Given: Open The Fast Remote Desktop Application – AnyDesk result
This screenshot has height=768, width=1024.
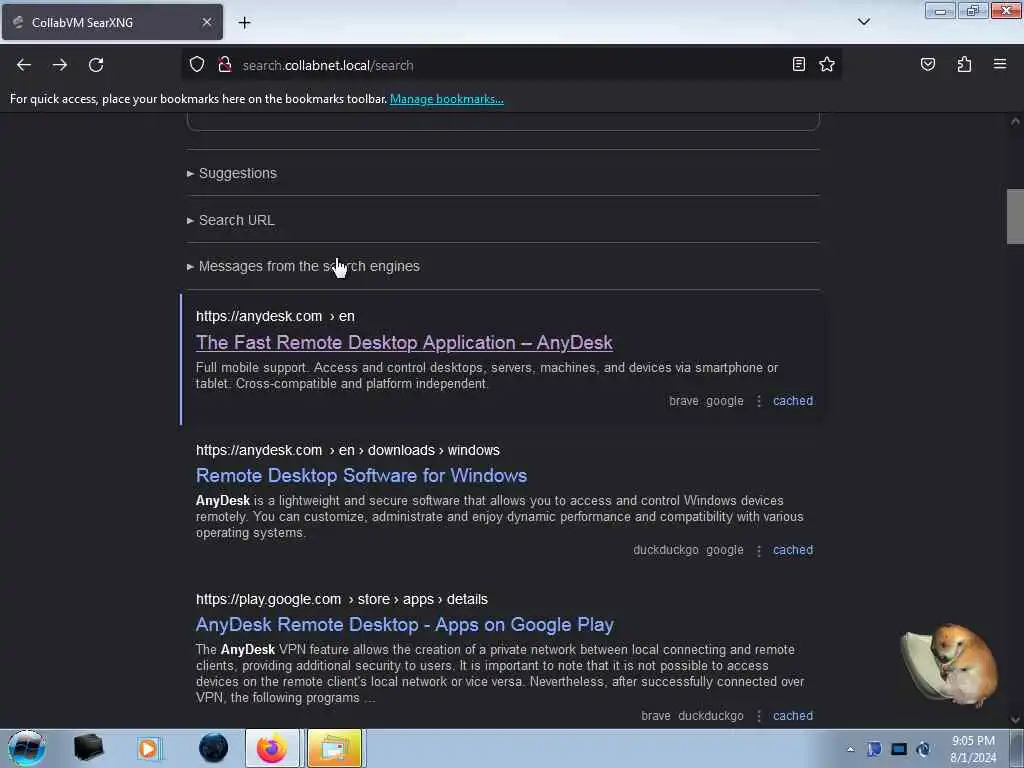Looking at the screenshot, I should tap(404, 342).
